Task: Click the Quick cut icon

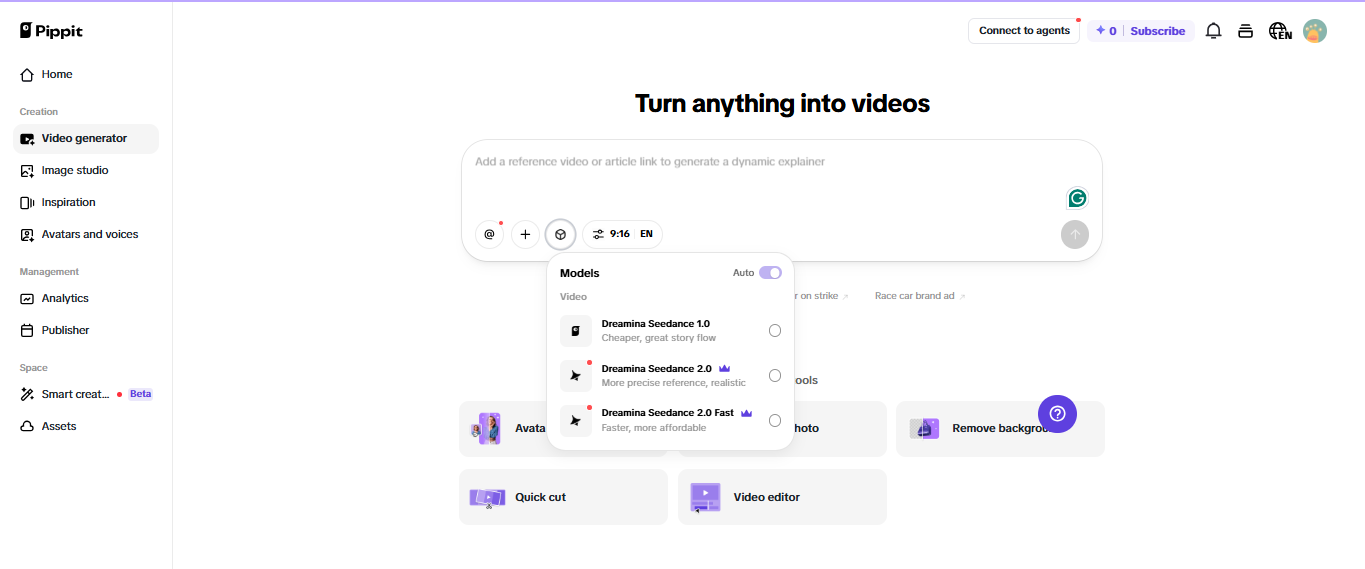Action: pos(488,497)
